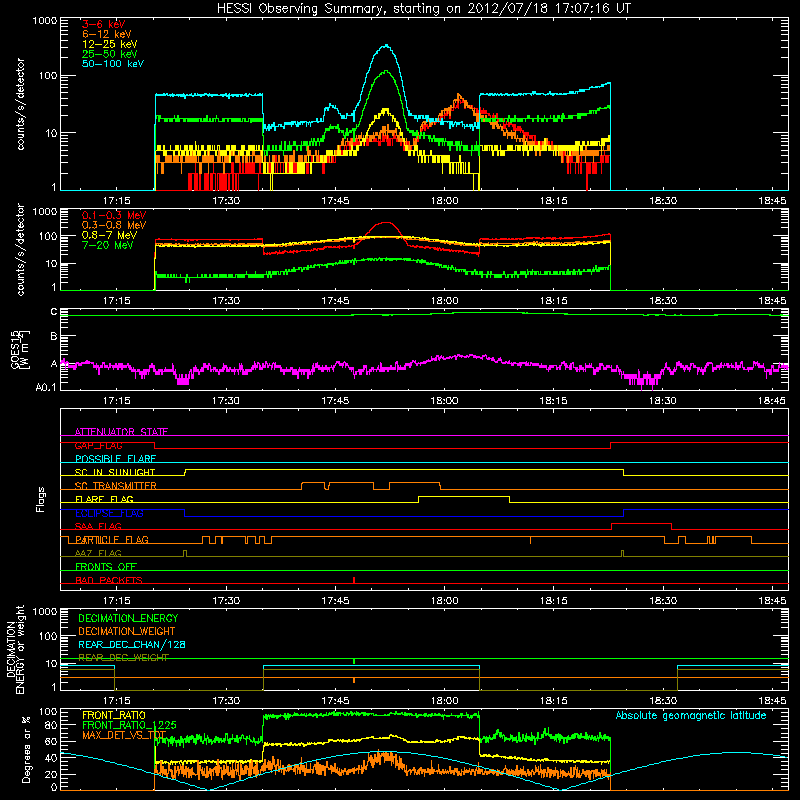Click the vertical Flags axis title
The height and width of the screenshot is (800, 800).
click(41, 499)
